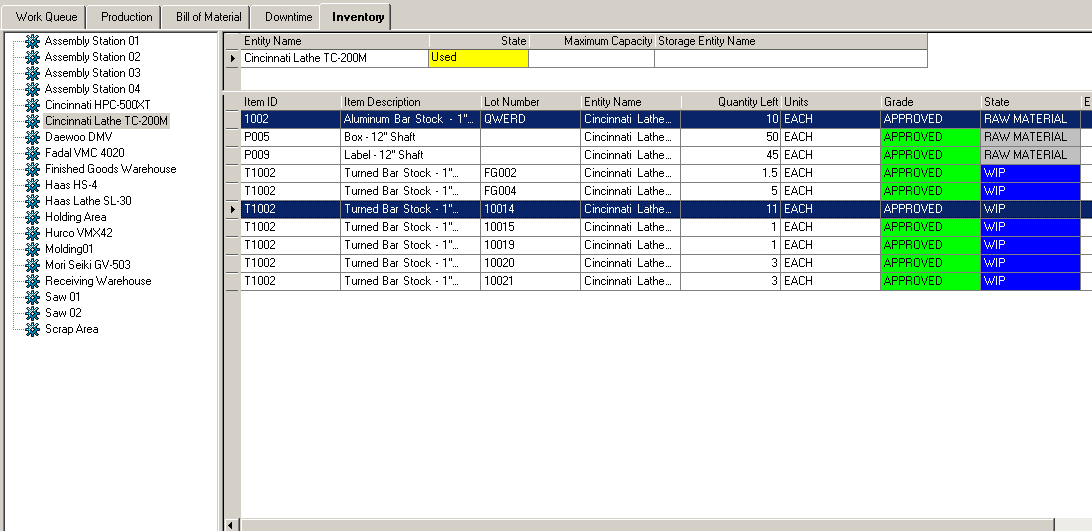The height and width of the screenshot is (531, 1092).
Task: Switch to the Production tab
Action: pos(126,17)
